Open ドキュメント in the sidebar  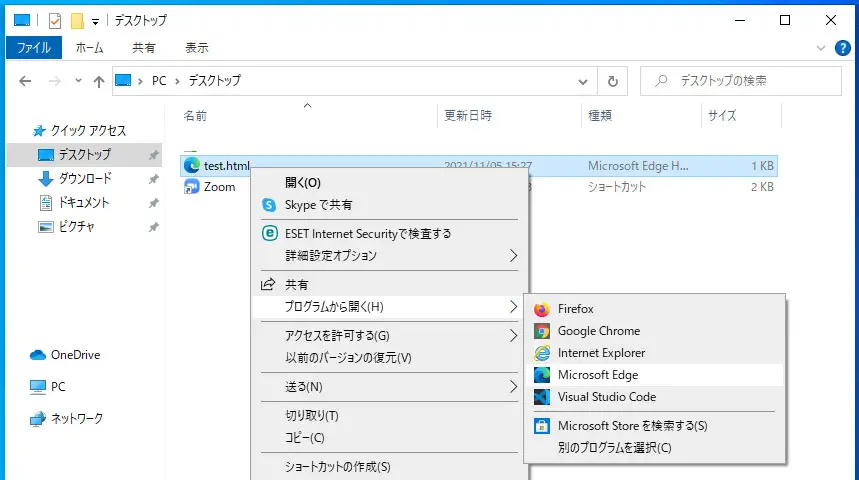(84, 203)
